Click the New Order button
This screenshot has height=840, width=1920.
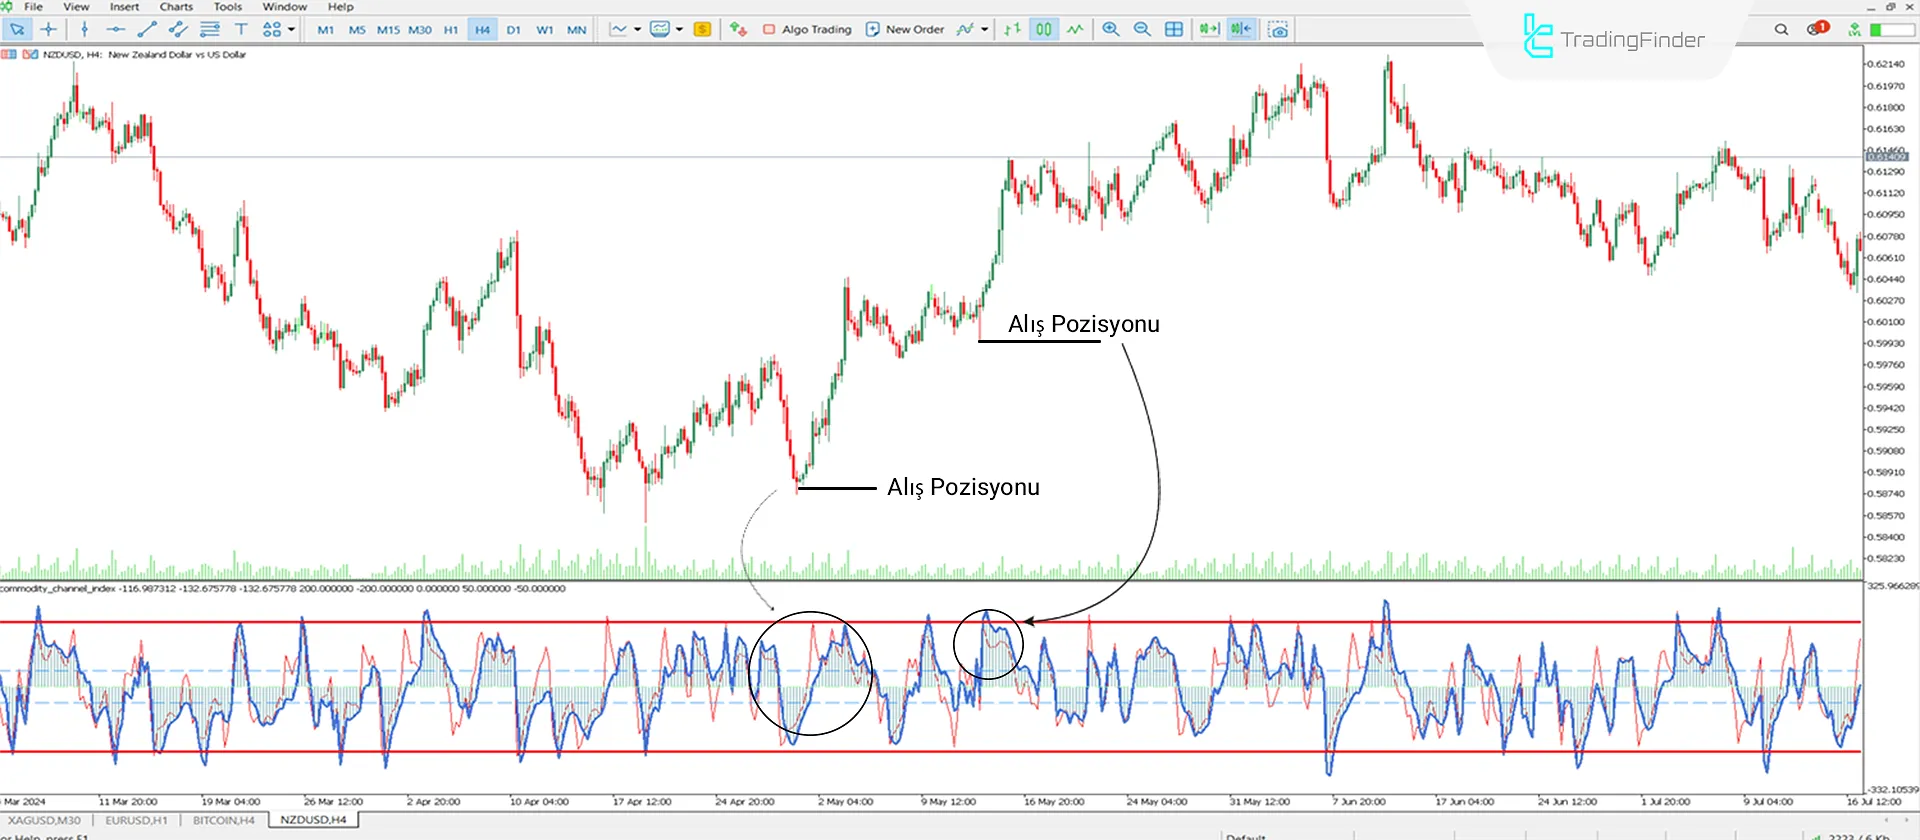(x=904, y=30)
